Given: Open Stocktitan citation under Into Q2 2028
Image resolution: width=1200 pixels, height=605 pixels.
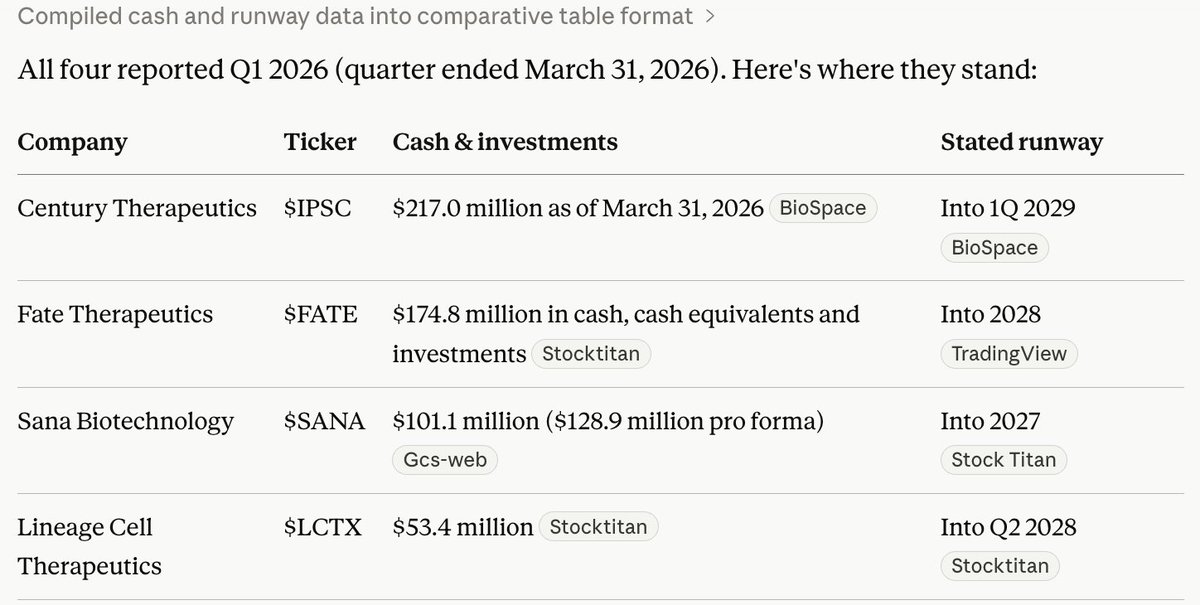Looking at the screenshot, I should (x=1000, y=566).
